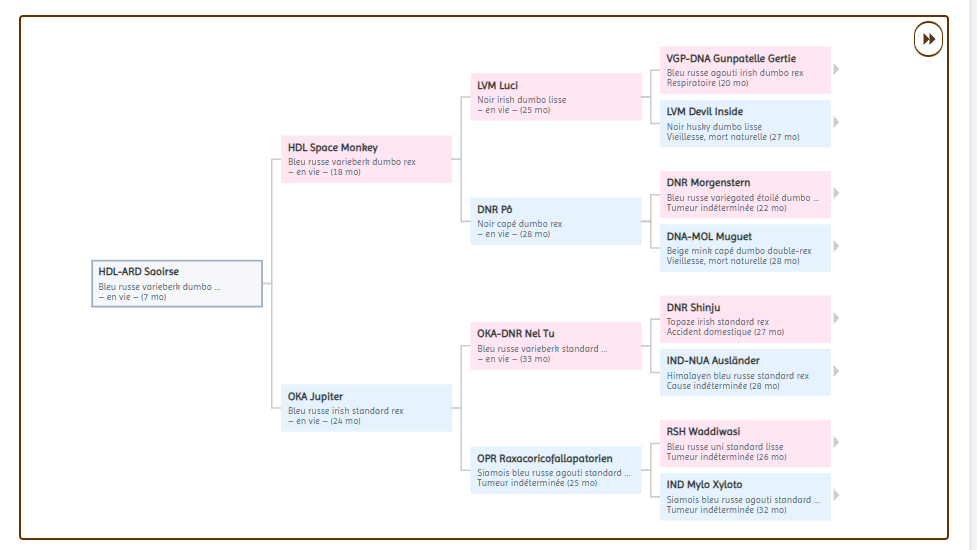Expand ancestors arrow beside RSH Waddiwasi

(x=836, y=443)
